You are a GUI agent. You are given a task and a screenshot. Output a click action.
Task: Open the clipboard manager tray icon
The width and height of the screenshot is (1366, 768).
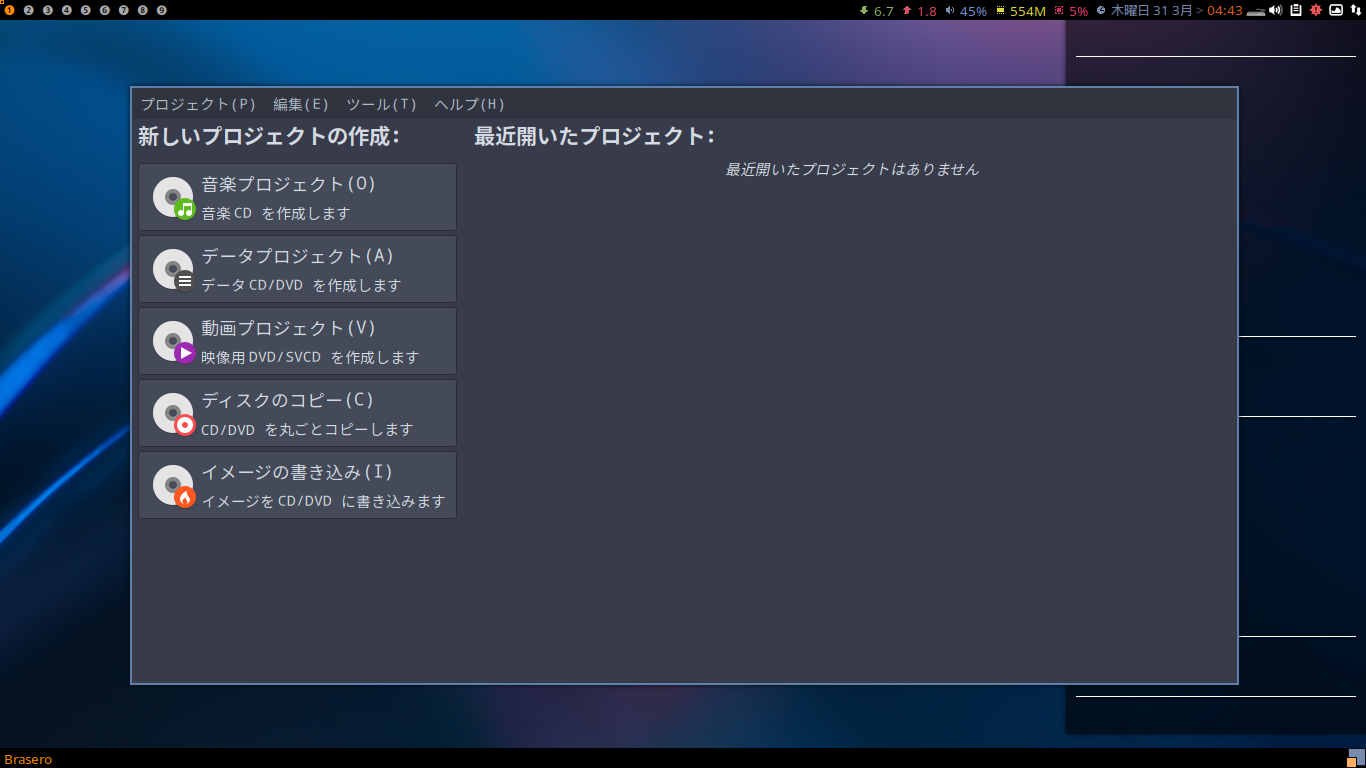[1296, 10]
